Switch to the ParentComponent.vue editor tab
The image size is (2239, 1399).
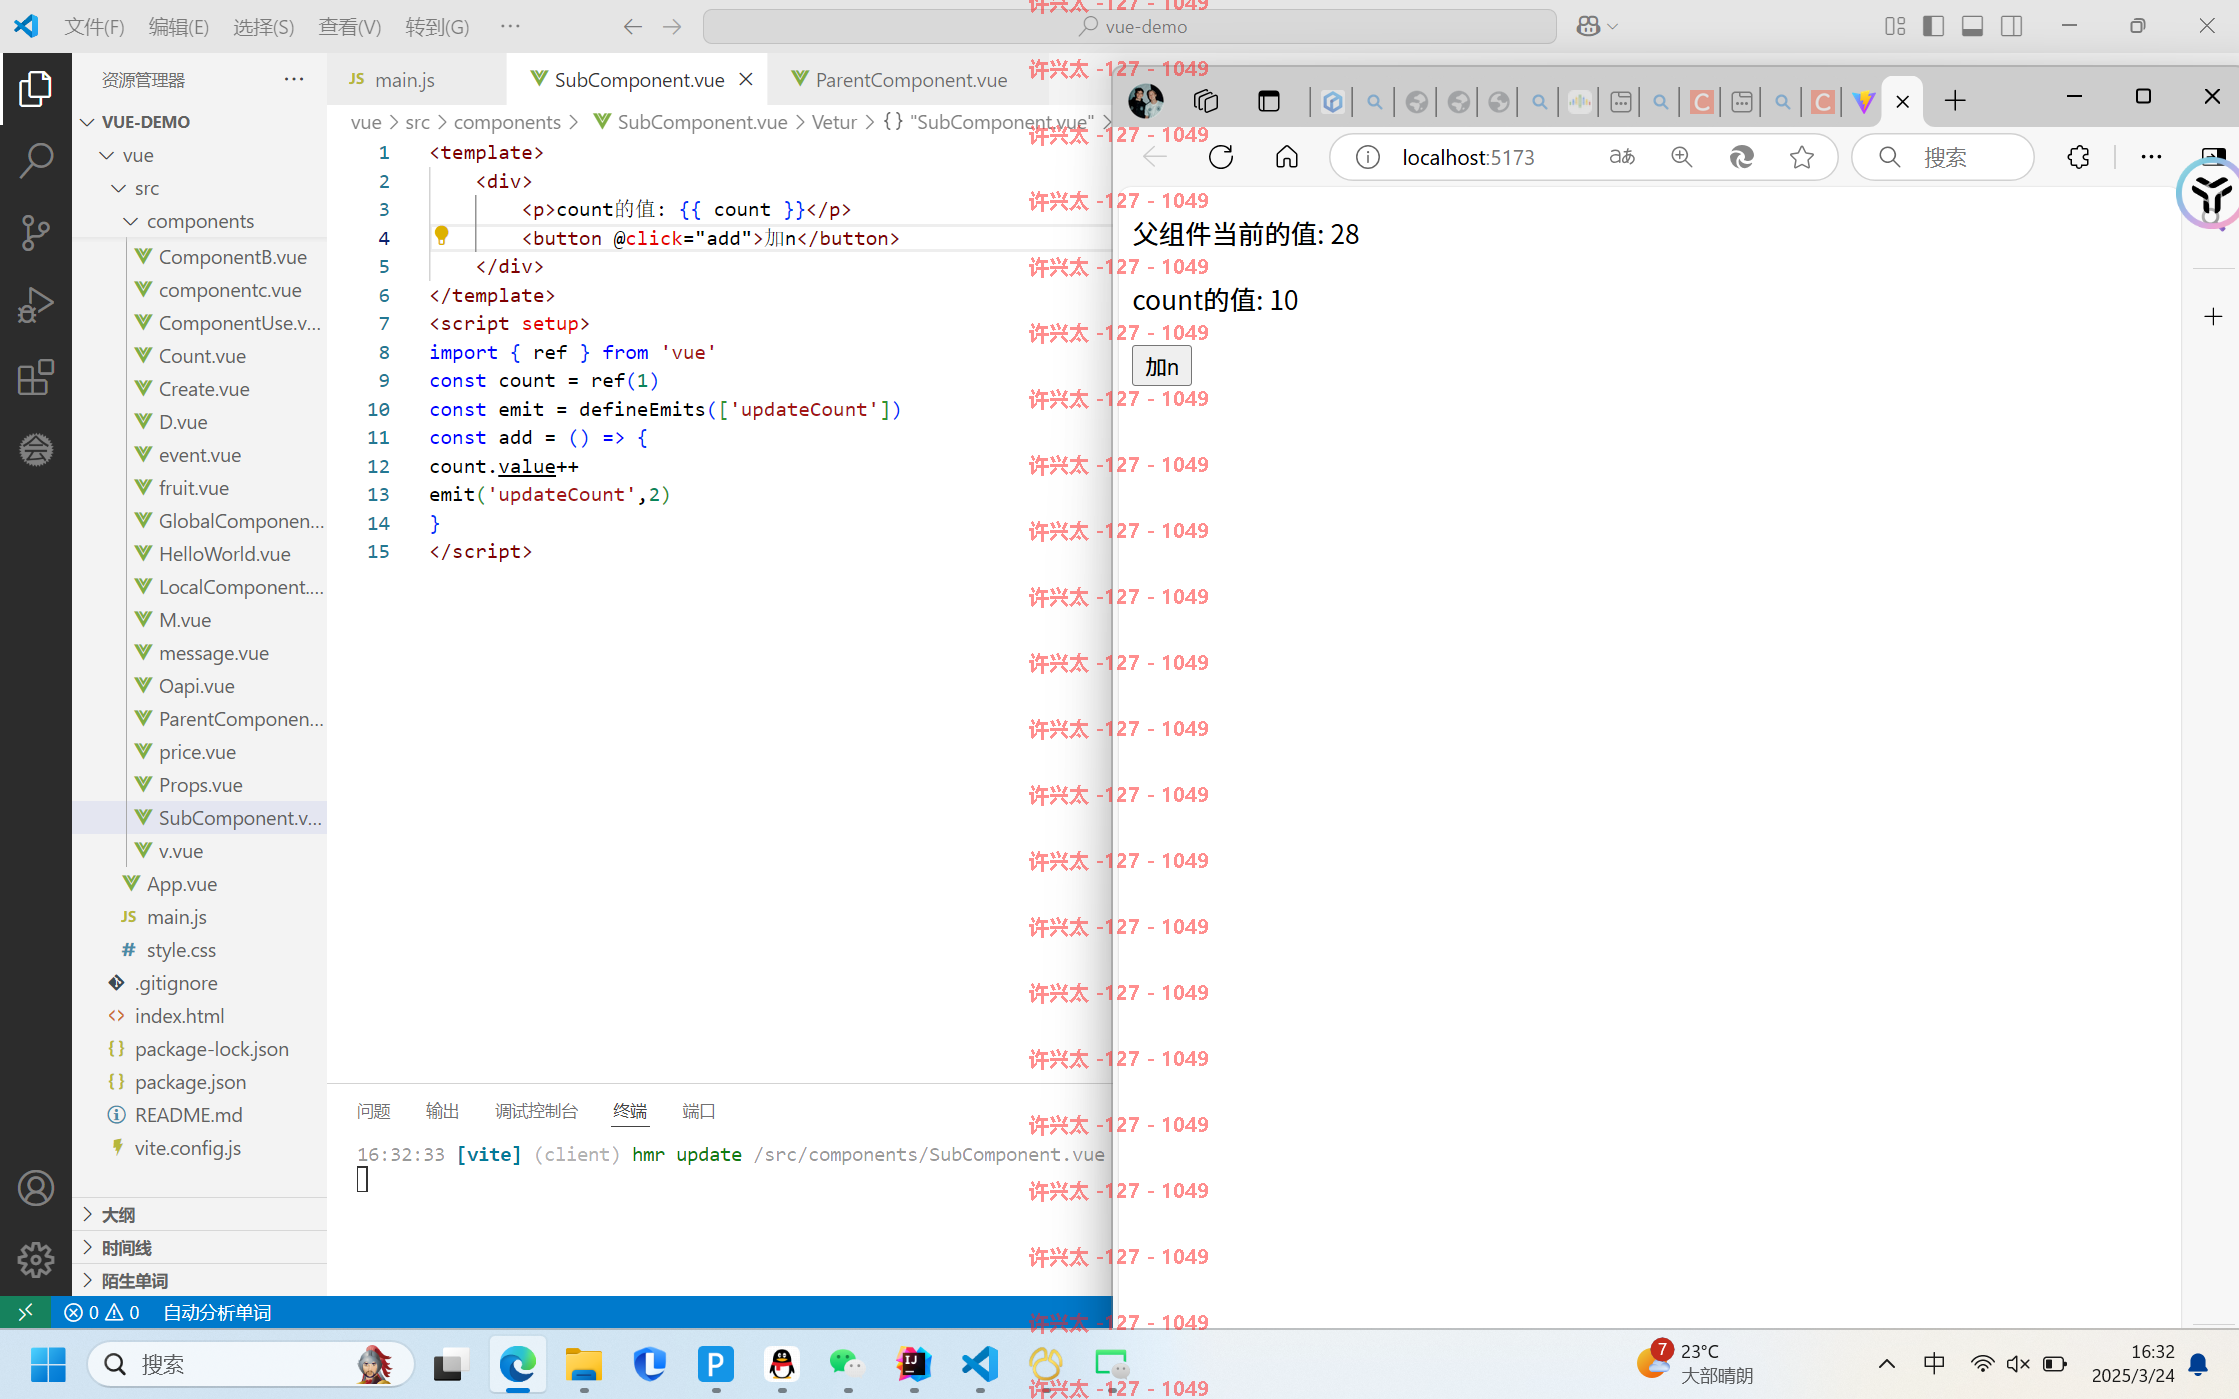911,79
